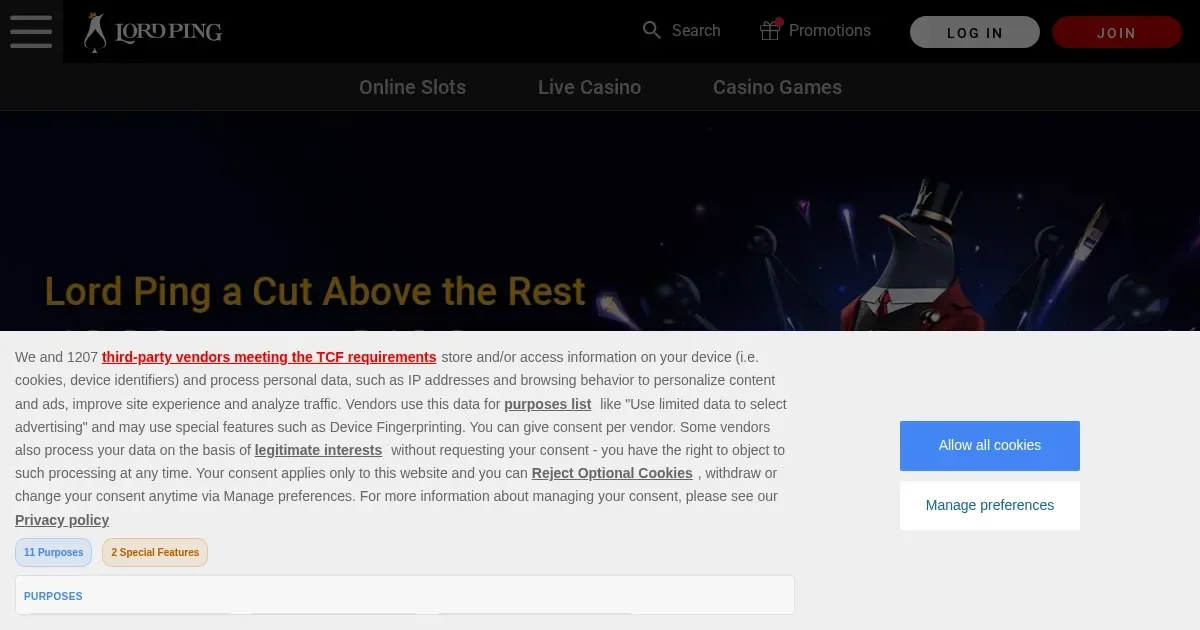Viewport: 1200px width, 630px height.
Task: Click the Lord Ping logo
Action: [x=153, y=32]
